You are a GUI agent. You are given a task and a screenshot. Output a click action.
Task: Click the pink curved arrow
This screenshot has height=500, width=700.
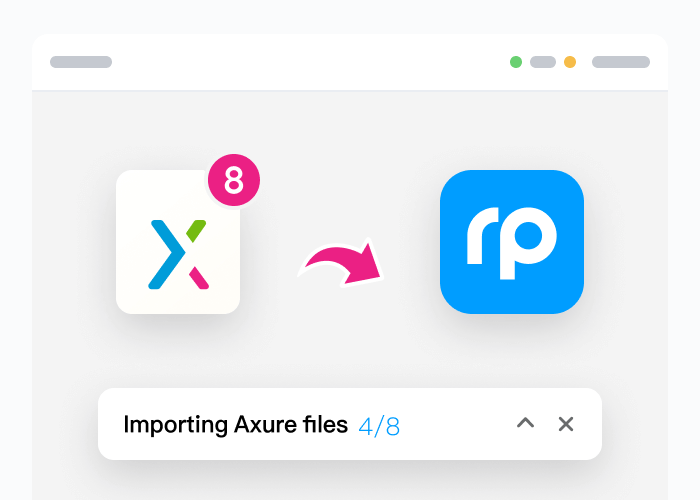pos(343,264)
